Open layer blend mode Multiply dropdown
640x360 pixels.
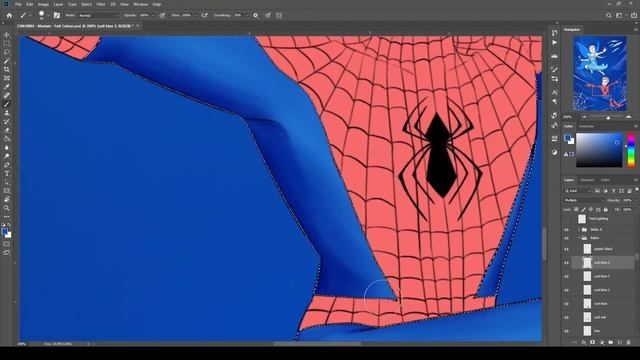pos(583,200)
